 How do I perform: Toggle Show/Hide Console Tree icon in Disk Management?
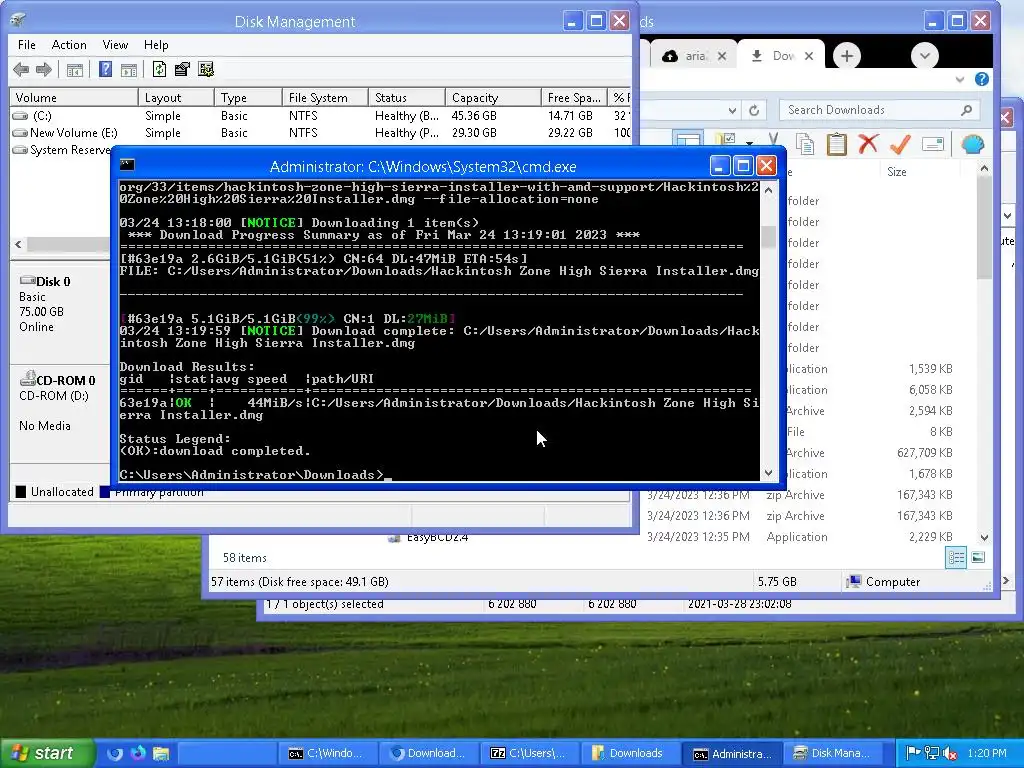[x=74, y=69]
